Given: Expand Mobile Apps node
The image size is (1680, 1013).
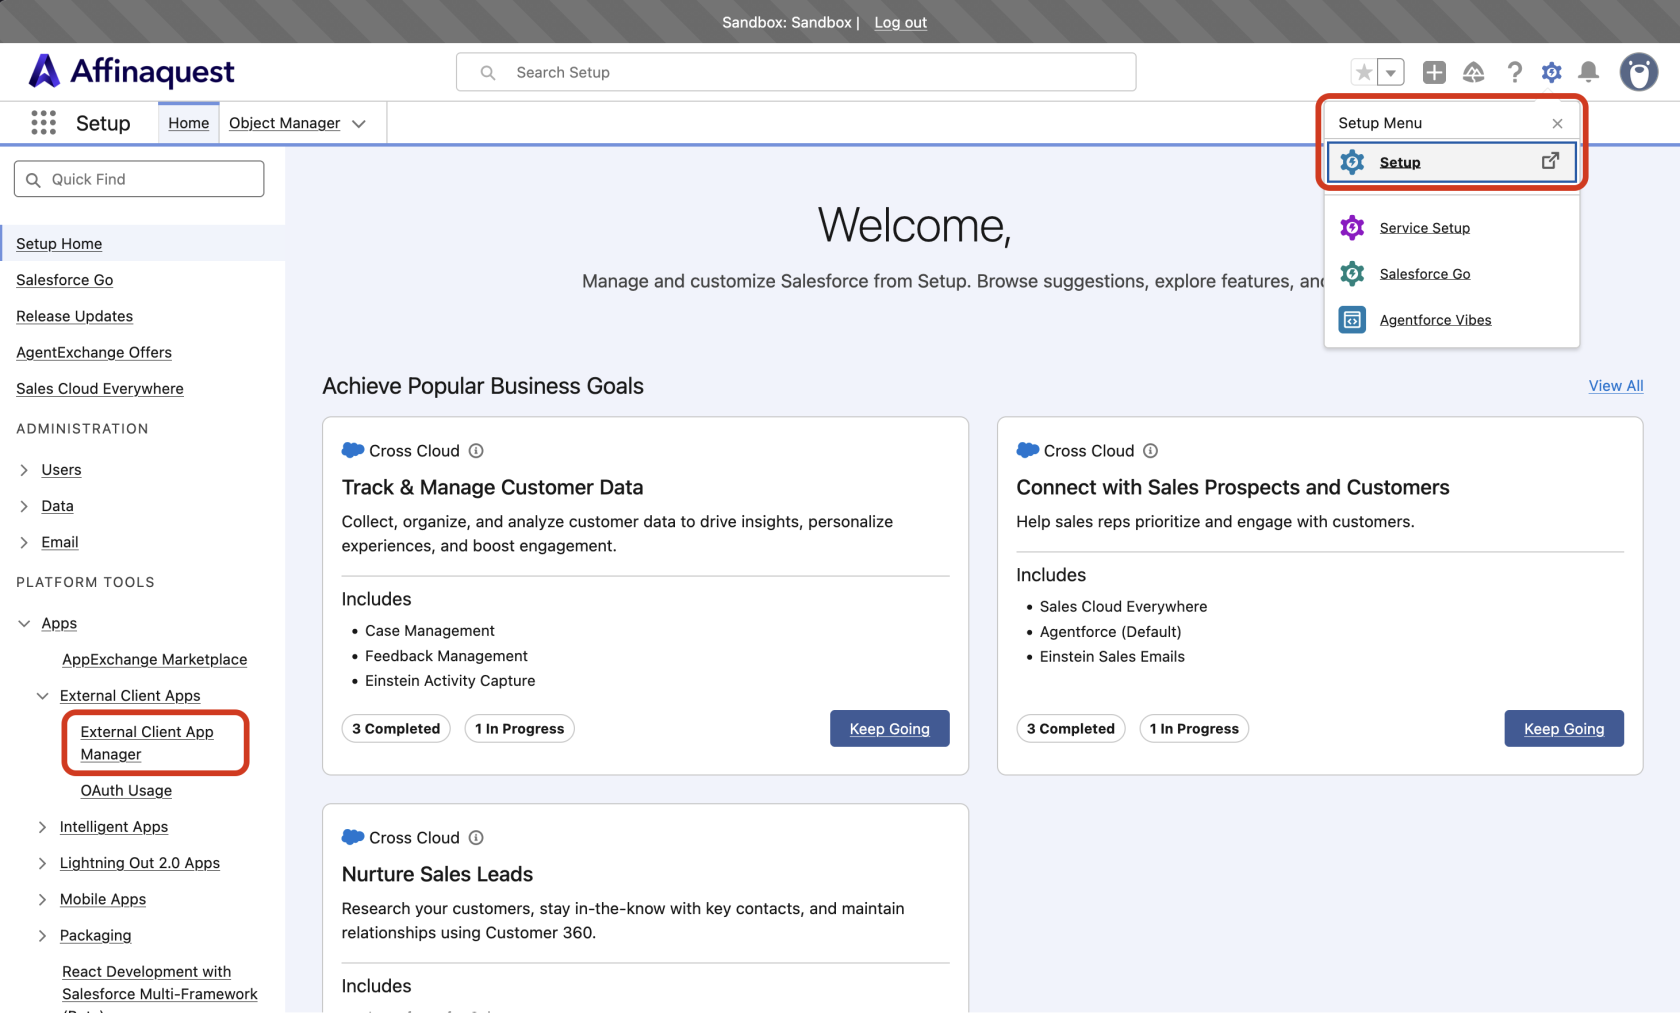Looking at the screenshot, I should pyautogui.click(x=42, y=899).
